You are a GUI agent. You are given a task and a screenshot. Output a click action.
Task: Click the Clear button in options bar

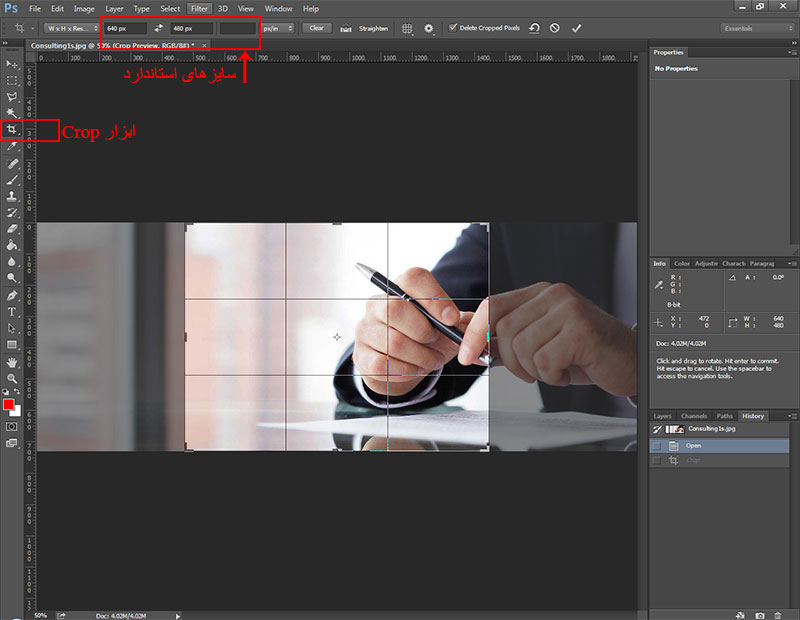click(x=316, y=28)
